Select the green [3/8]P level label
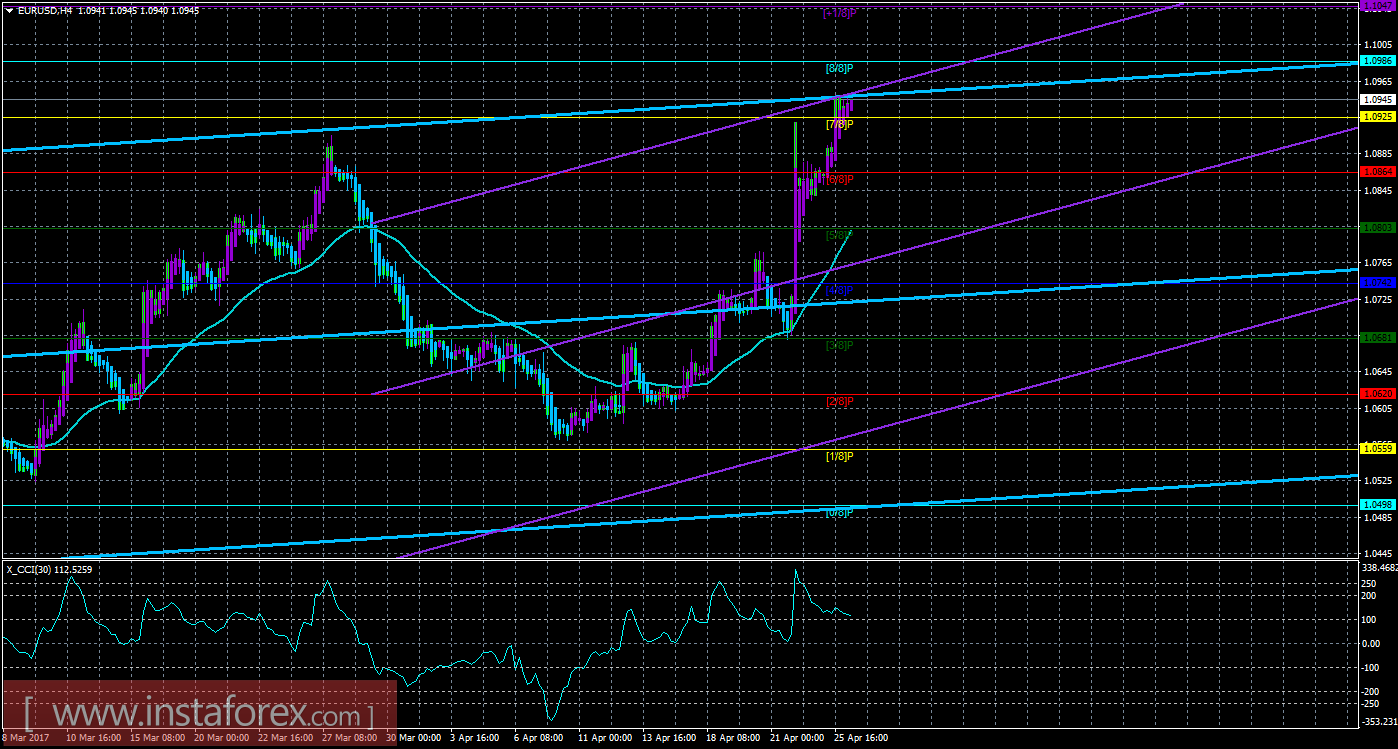Viewport: 1398px width, 749px height. 839,345
